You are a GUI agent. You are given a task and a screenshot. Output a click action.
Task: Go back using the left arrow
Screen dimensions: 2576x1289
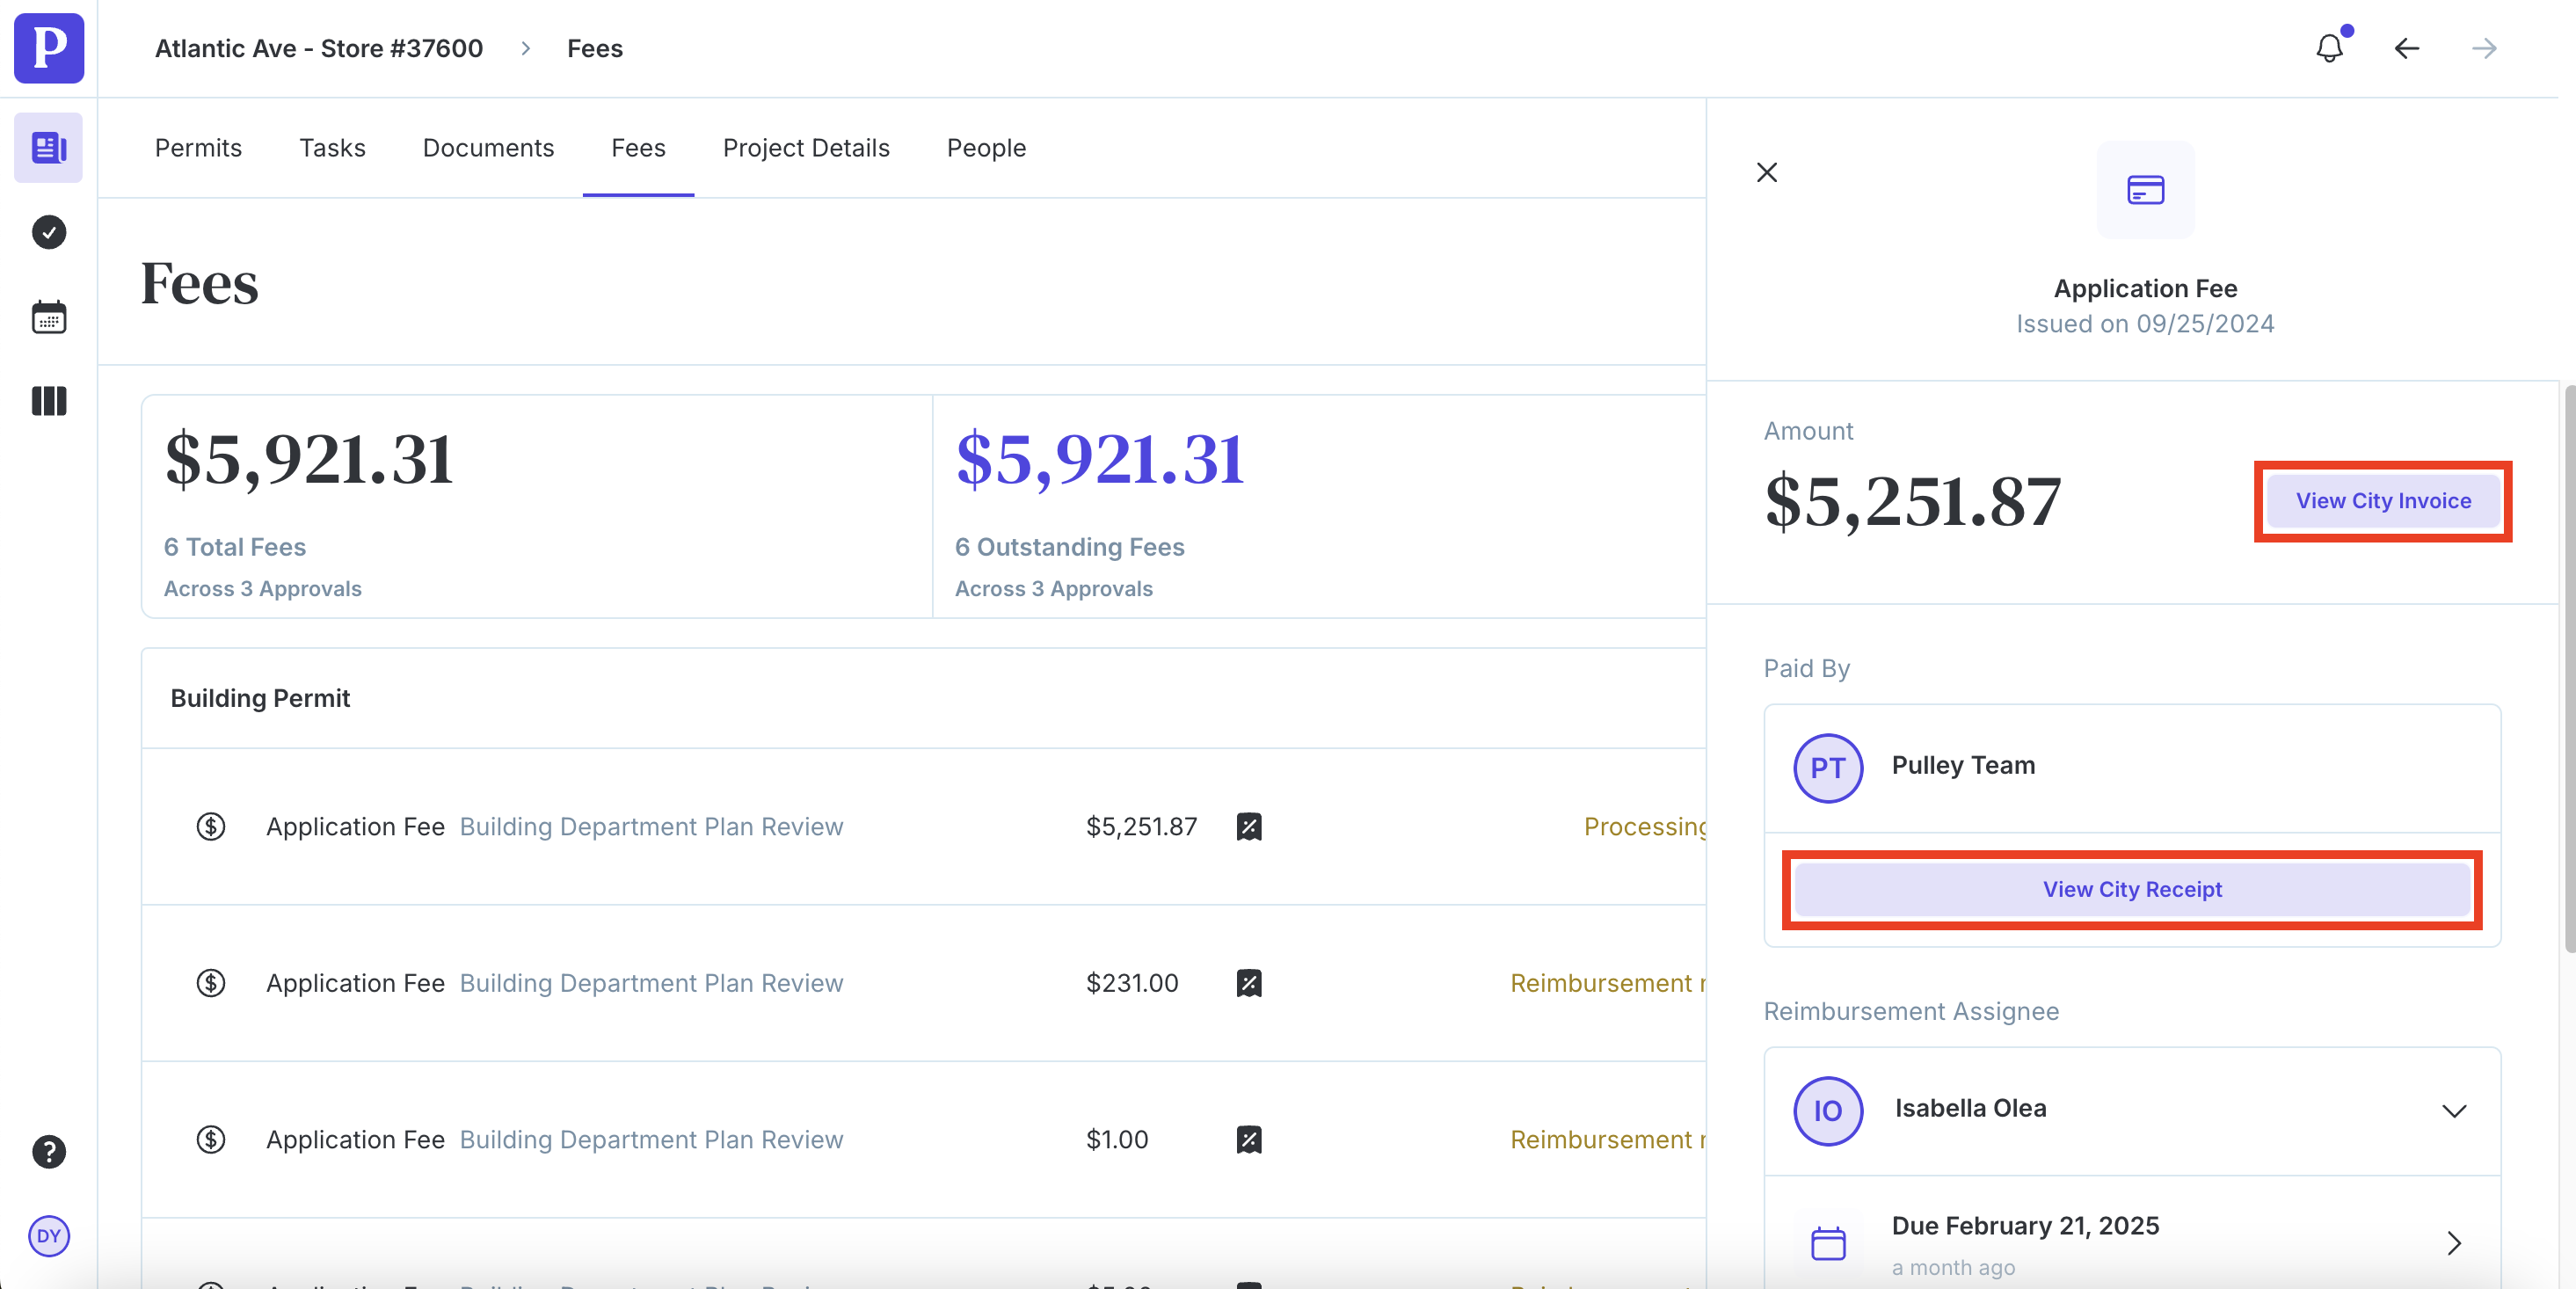coord(2406,48)
